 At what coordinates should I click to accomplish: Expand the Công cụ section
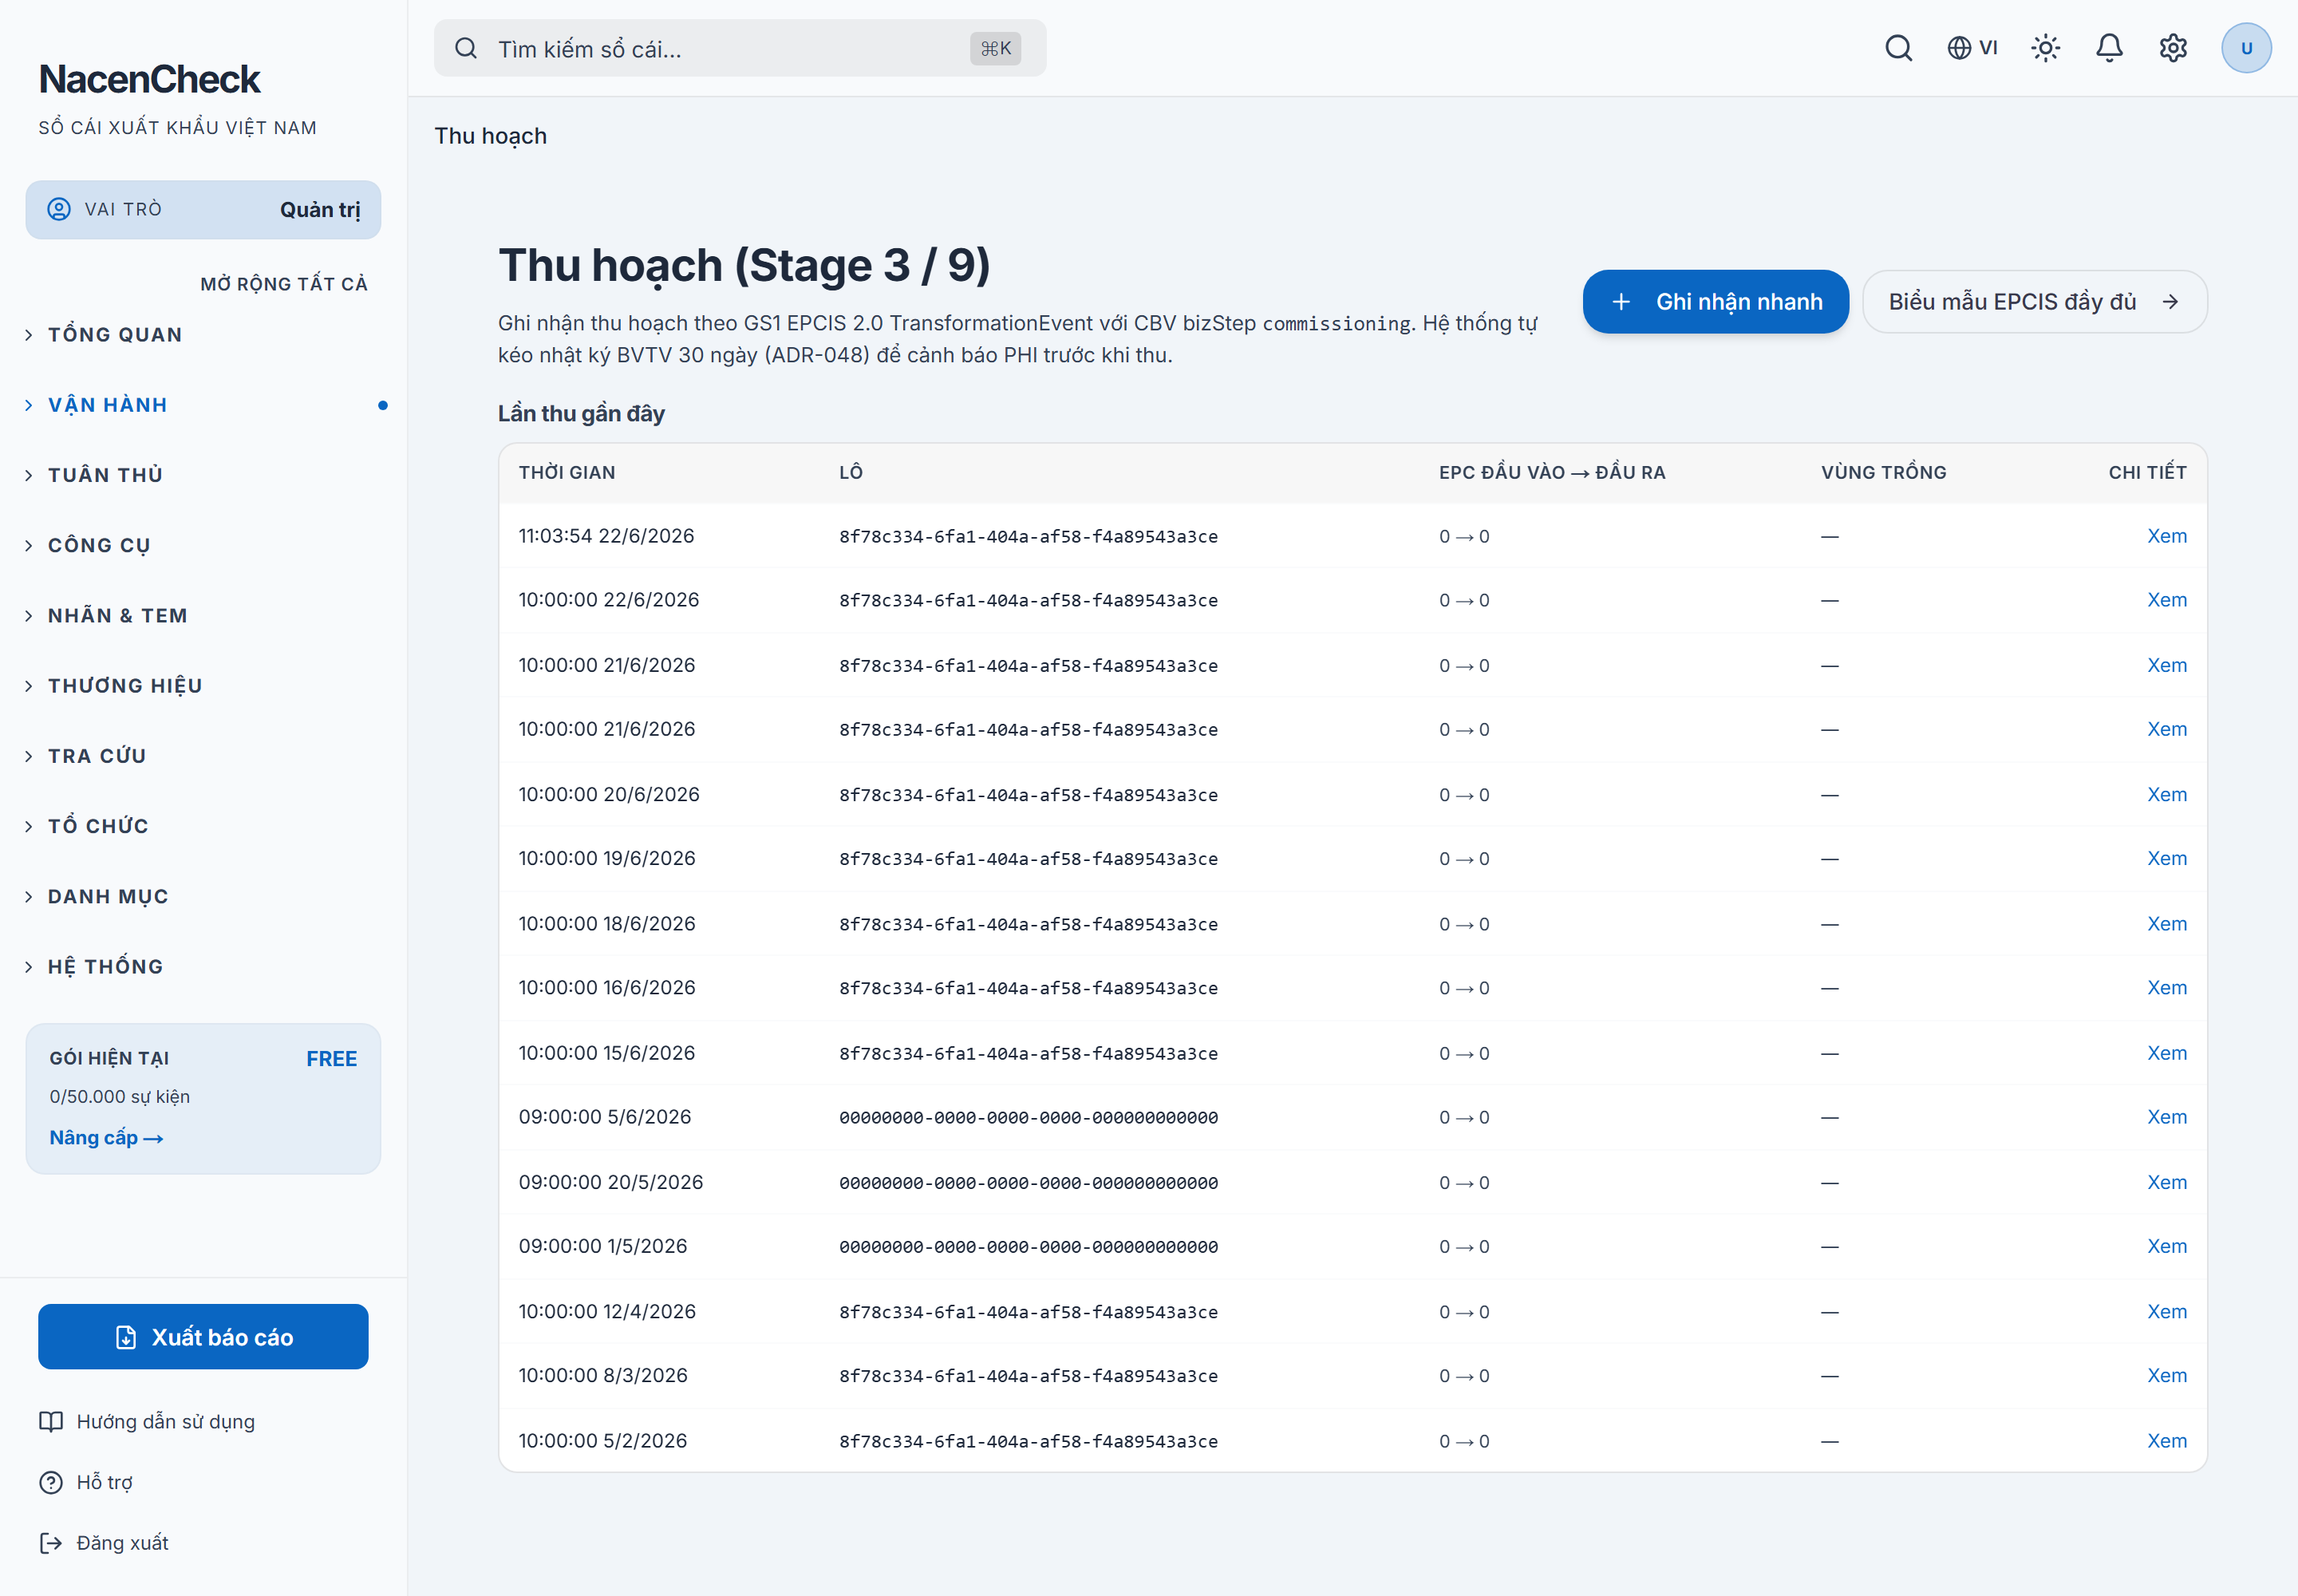[x=203, y=545]
